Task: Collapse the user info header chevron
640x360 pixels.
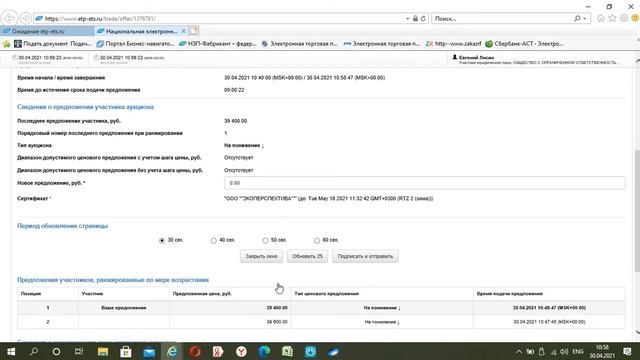Action: click(x=637, y=60)
